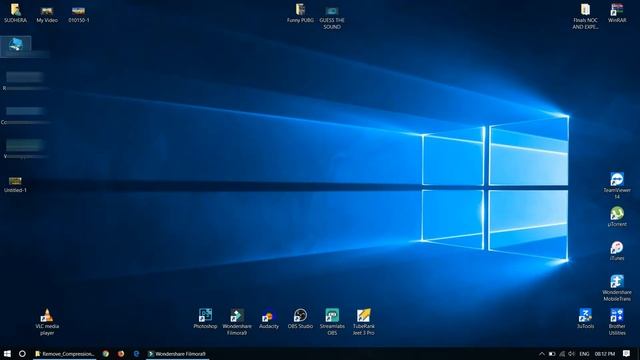
Task: Open the GUESS THE SOUND desktop item
Action: tap(332, 17)
